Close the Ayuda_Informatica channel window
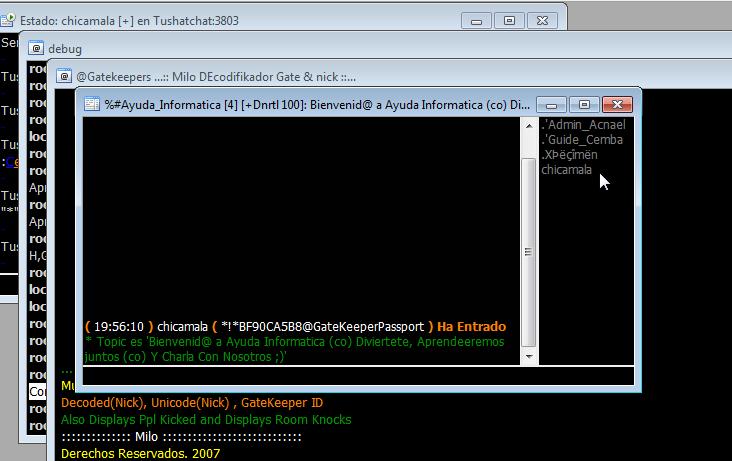Viewport: 732px width, 461px height. click(617, 105)
